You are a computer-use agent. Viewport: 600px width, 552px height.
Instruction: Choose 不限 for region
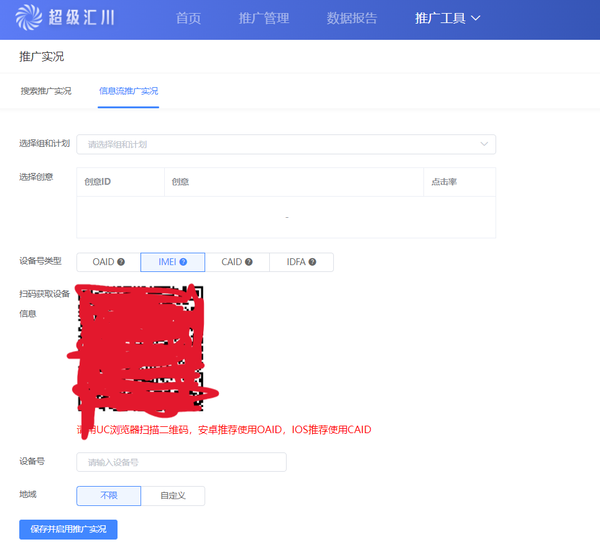(x=109, y=496)
